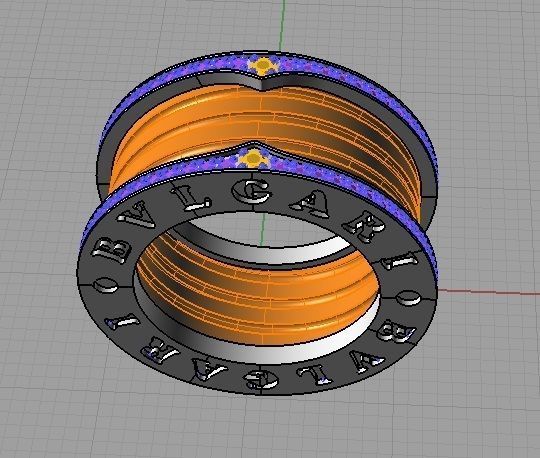This screenshot has height=458, width=540.
Task: Pick the yellow gem on the back ring rim
Action: (263, 65)
